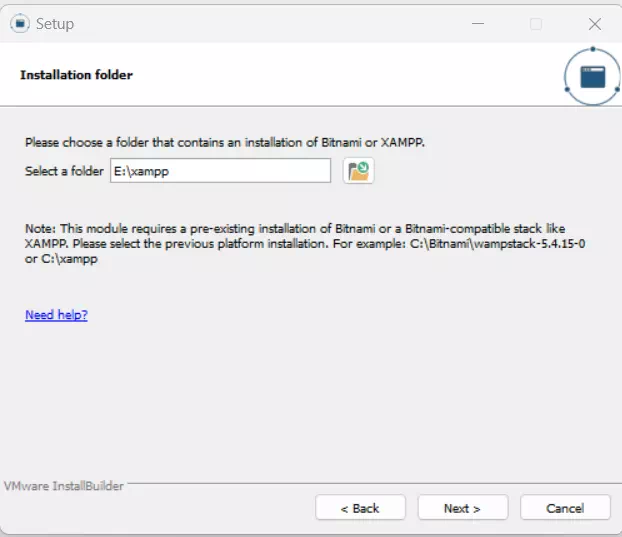Click the VMware InstallBuilder label

click(x=64, y=486)
